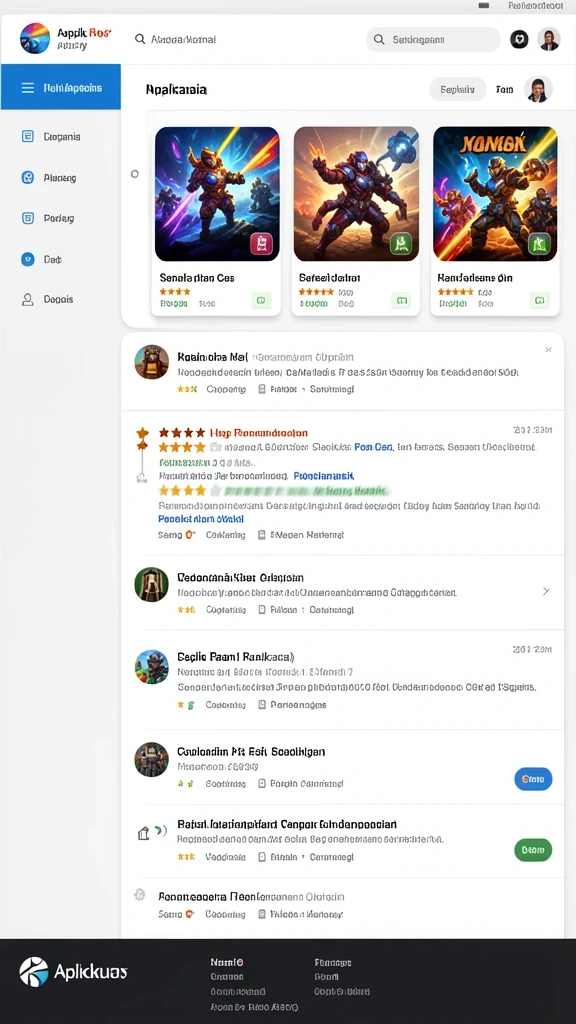Click the dark round notification icon in header

point(519,39)
